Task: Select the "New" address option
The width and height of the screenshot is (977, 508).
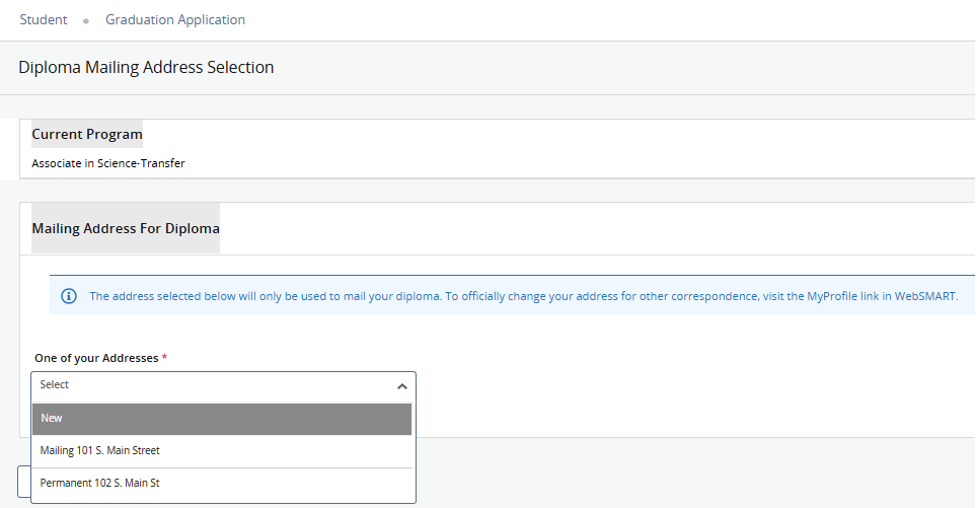Action: pos(222,419)
